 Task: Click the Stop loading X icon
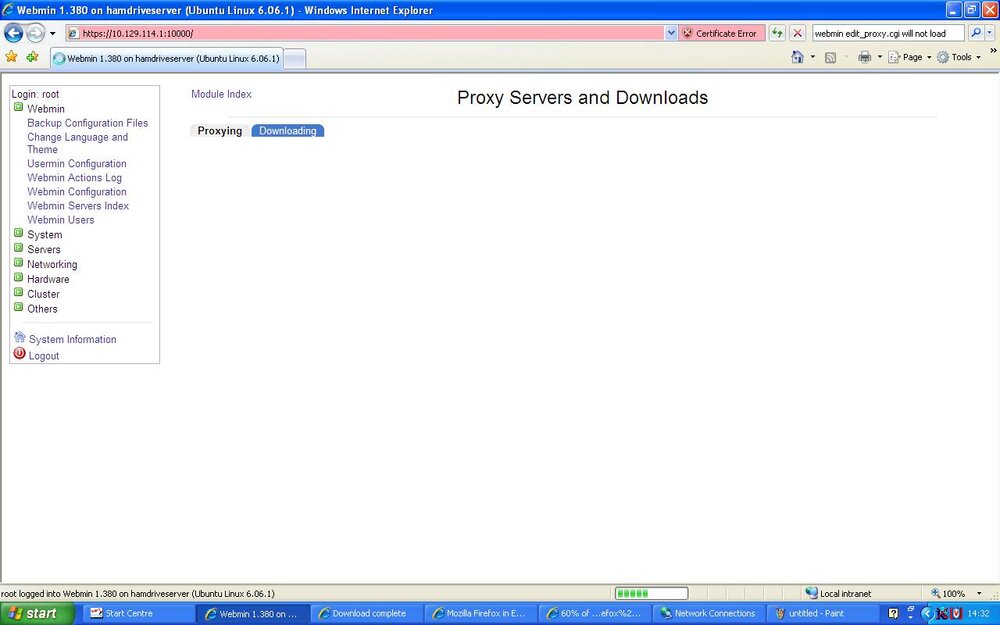click(x=797, y=33)
